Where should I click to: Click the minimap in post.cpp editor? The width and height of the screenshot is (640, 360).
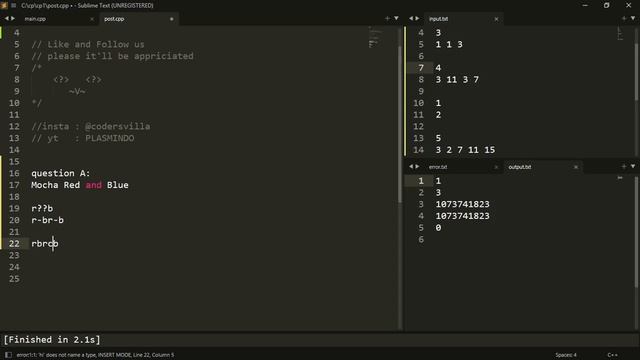point(376,37)
